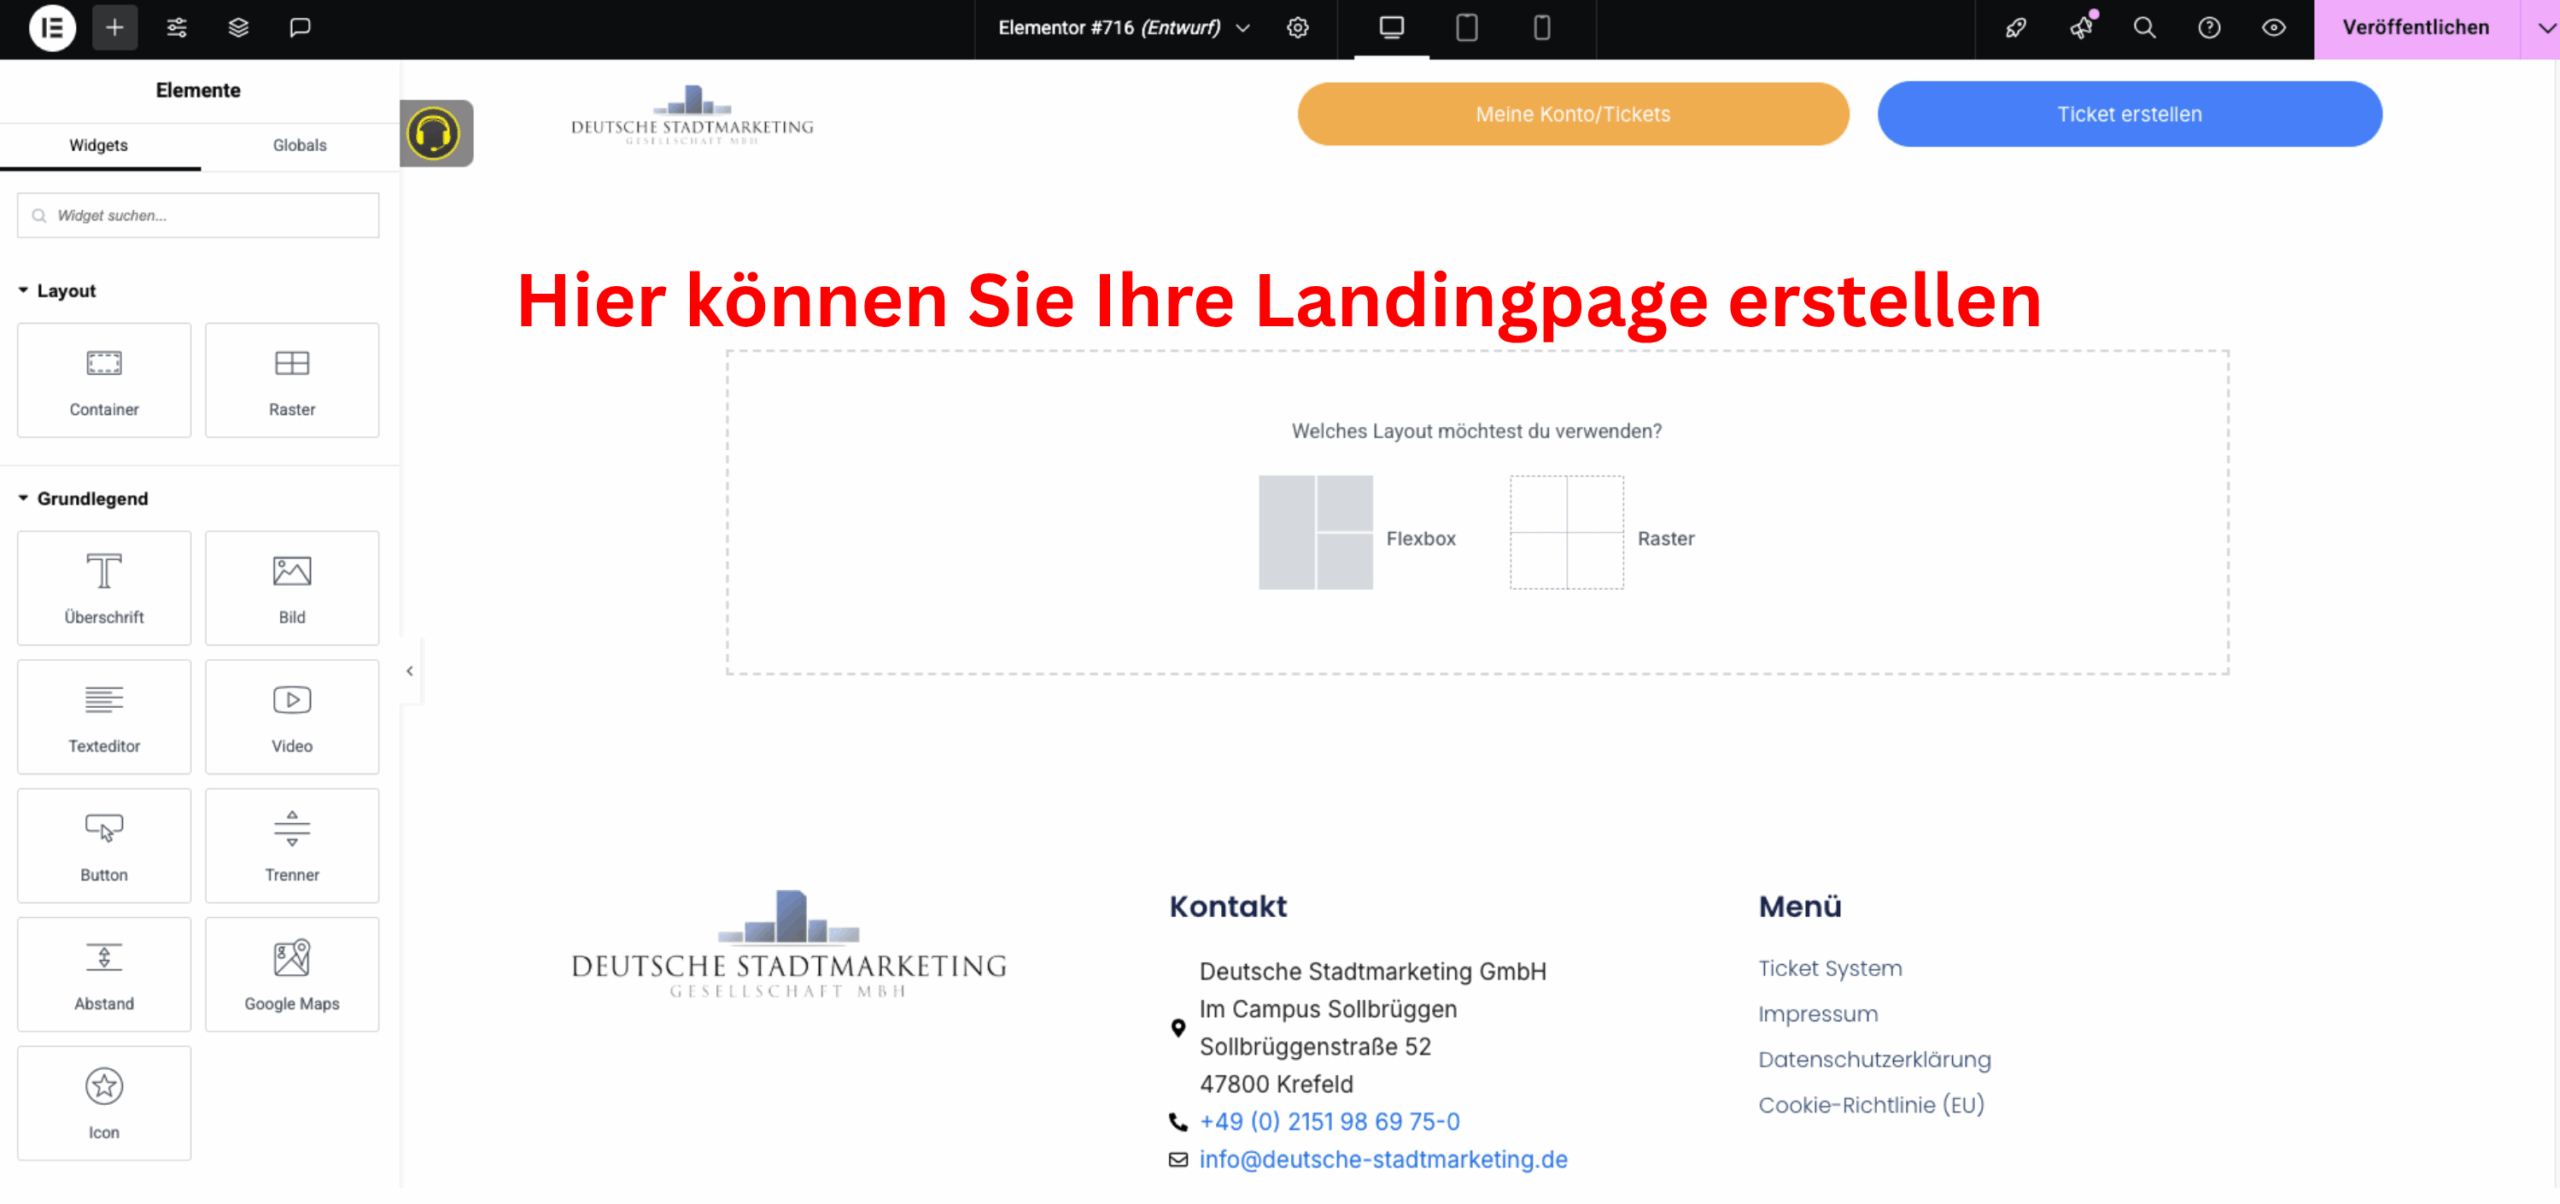Screen dimensions: 2560x1204
Task: Open the notes speech-bubble icon
Action: [299, 27]
